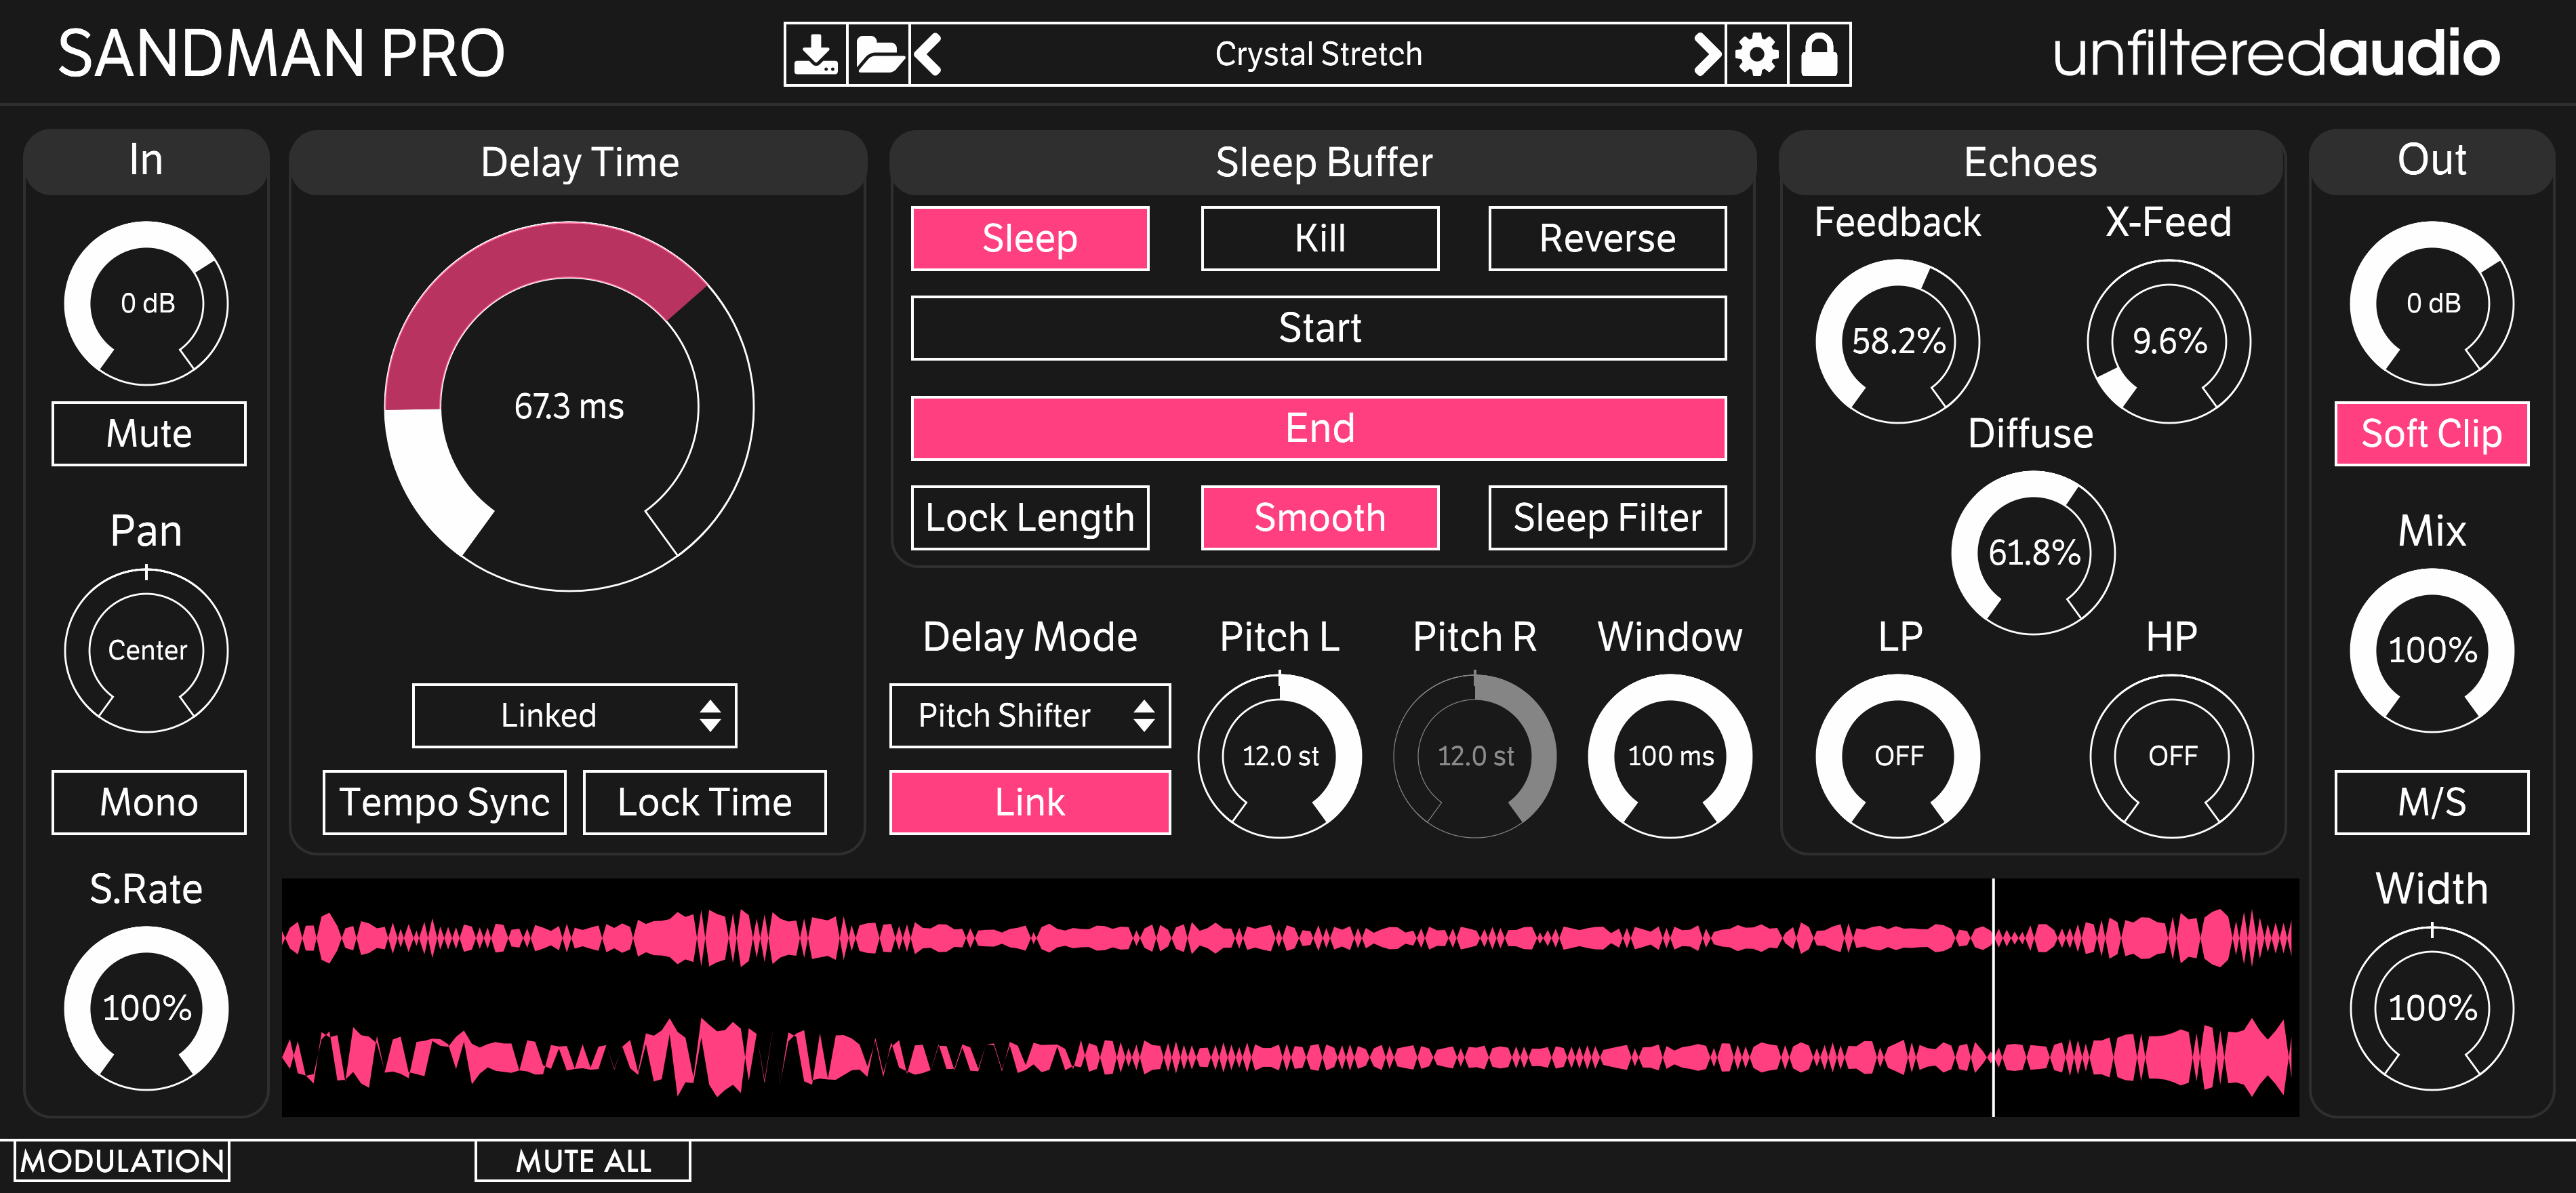
Task: Mute the input signal
Action: (149, 434)
